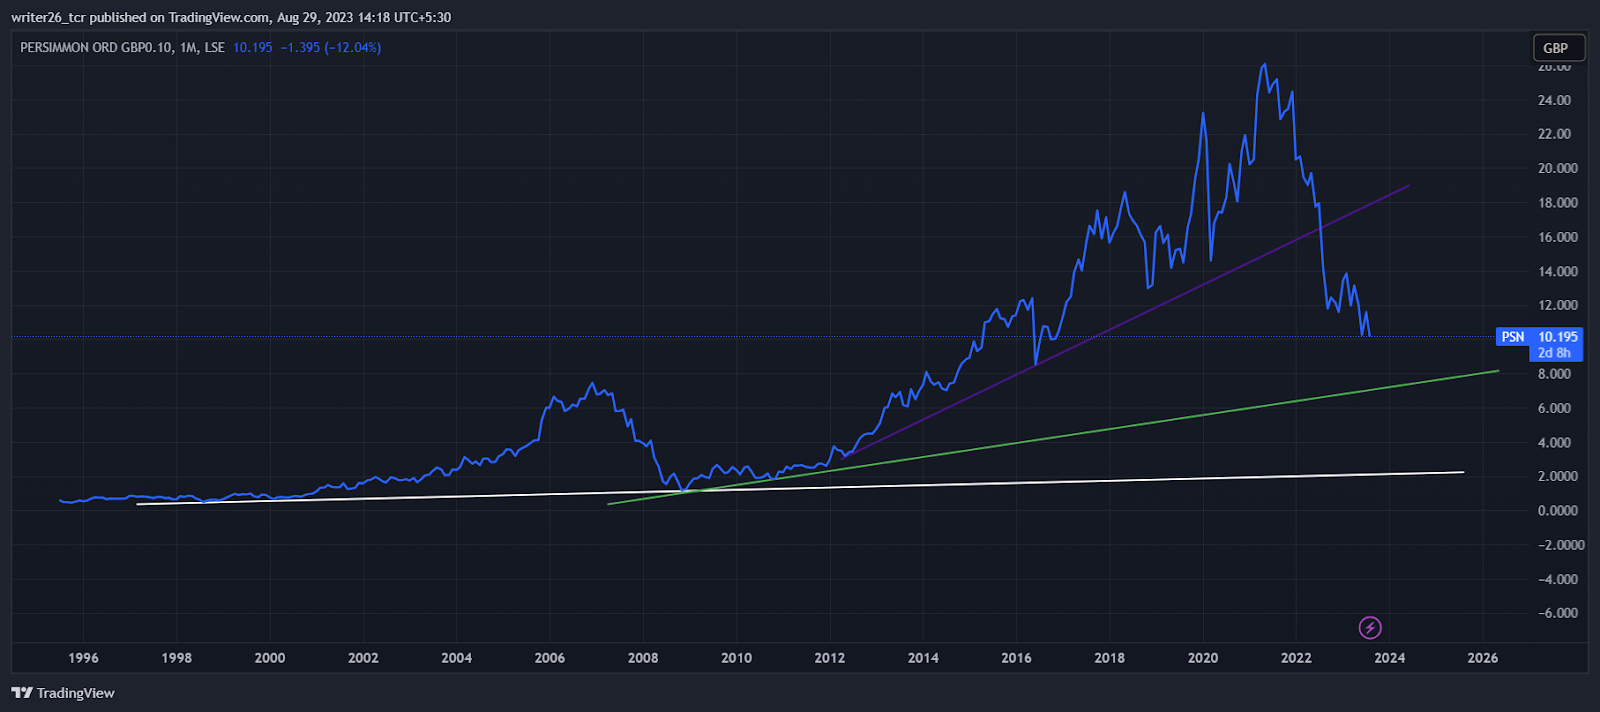Click the 24.00 price axis label
The width and height of the screenshot is (1600, 712).
point(1554,100)
